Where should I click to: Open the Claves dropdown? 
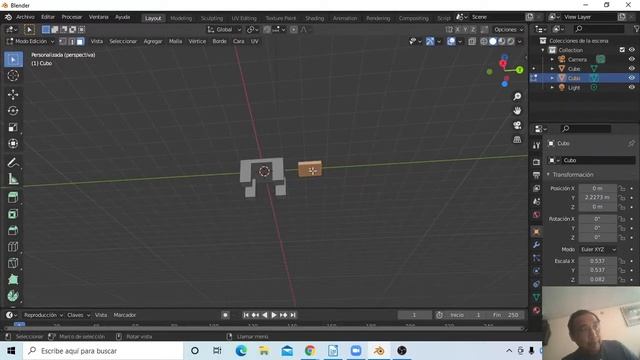[78, 315]
